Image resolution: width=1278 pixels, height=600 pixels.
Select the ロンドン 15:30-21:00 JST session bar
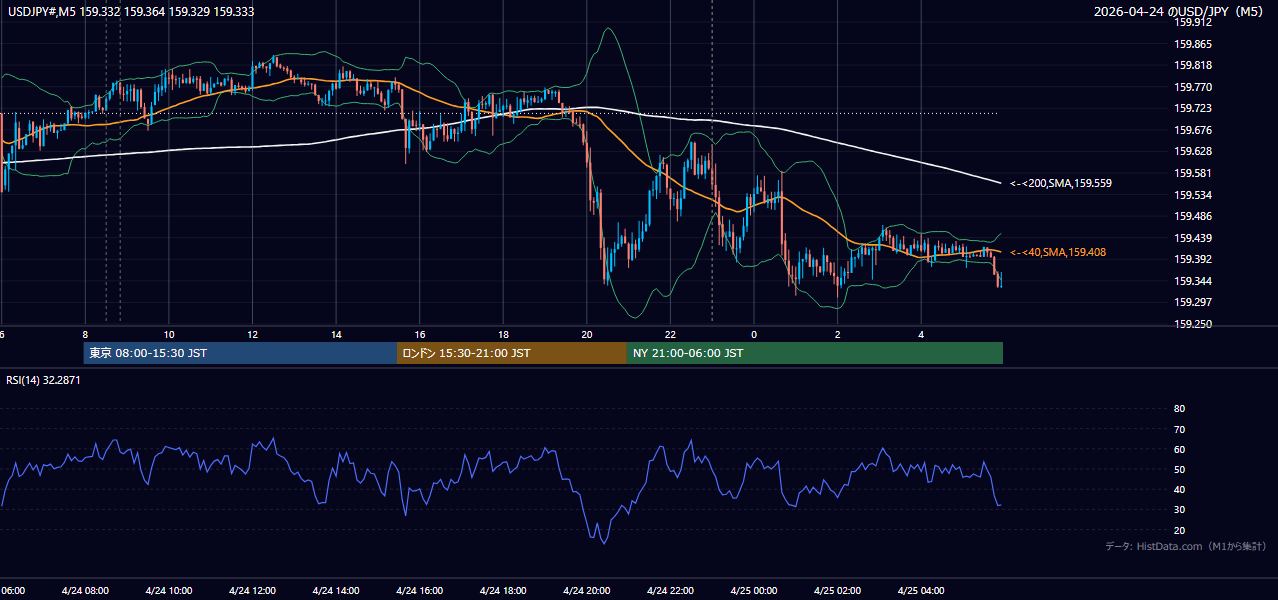512,353
